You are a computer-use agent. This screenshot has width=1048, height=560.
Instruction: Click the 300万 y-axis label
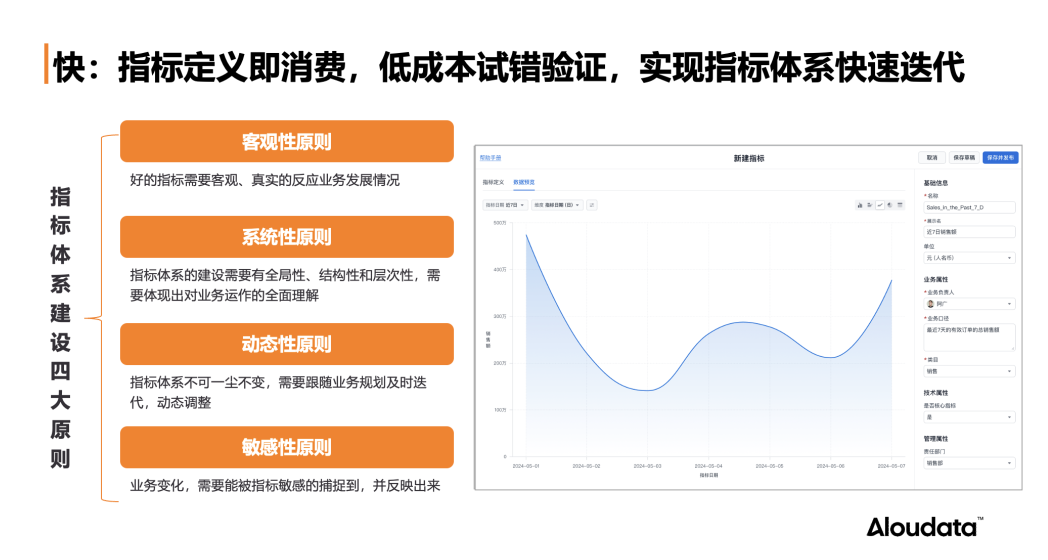pyautogui.click(x=500, y=317)
